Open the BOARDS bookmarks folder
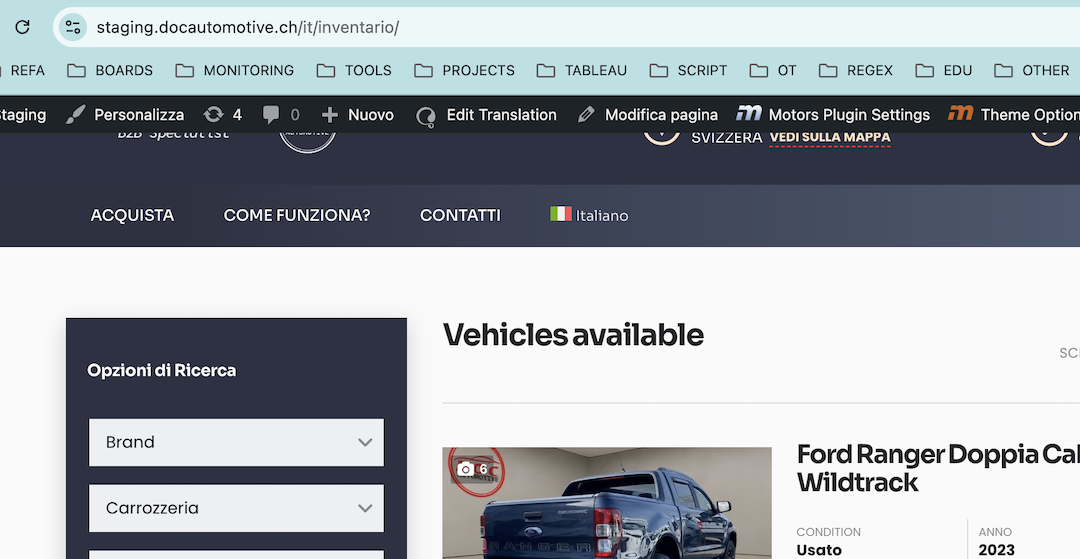The width and height of the screenshot is (1080, 559). [110, 70]
